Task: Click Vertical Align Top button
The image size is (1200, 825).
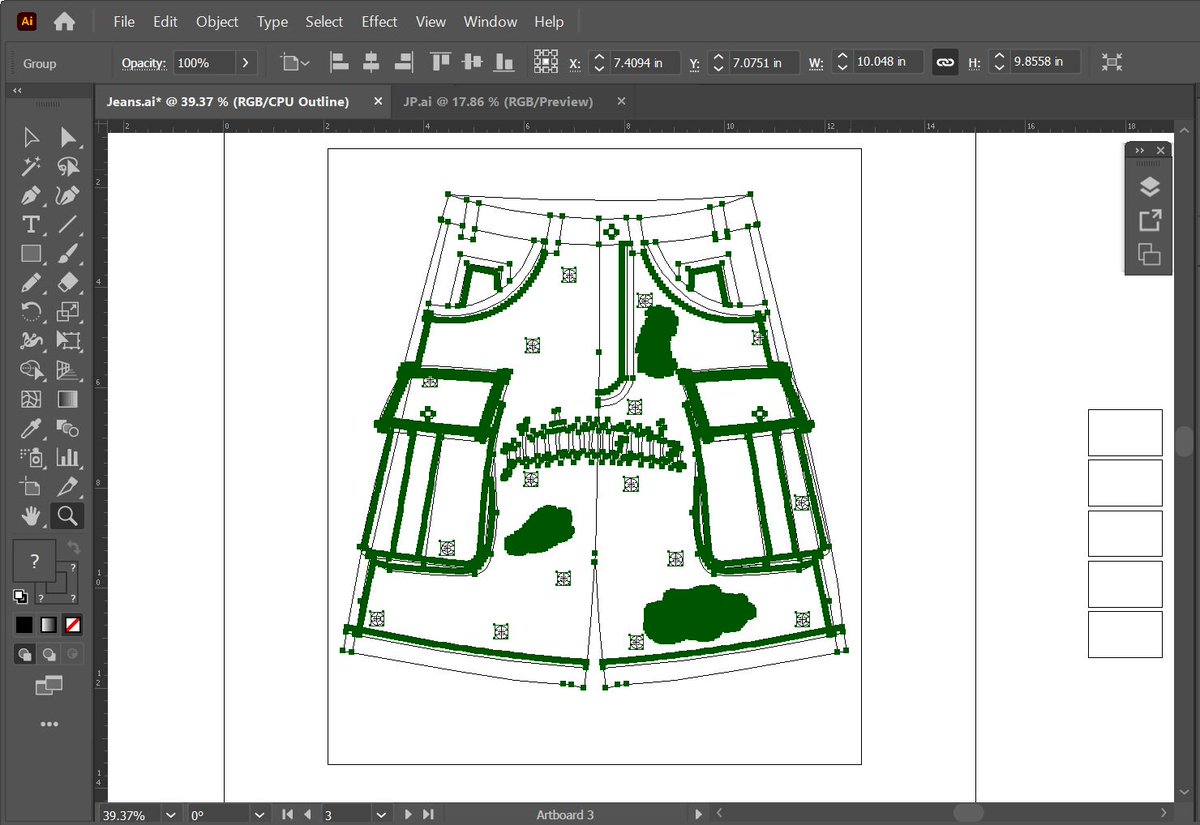Action: 440,62
